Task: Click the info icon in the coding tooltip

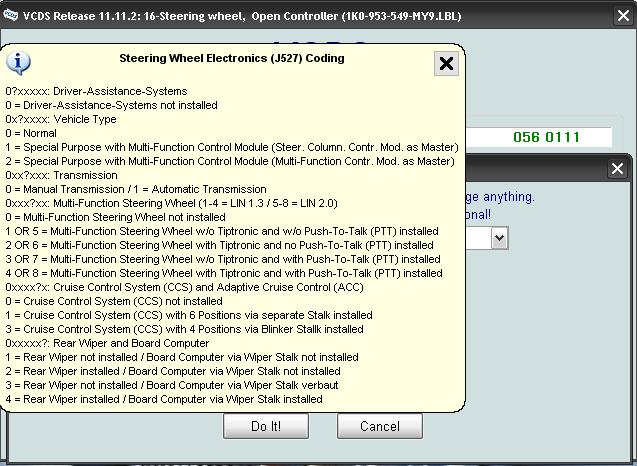Action: [18, 63]
